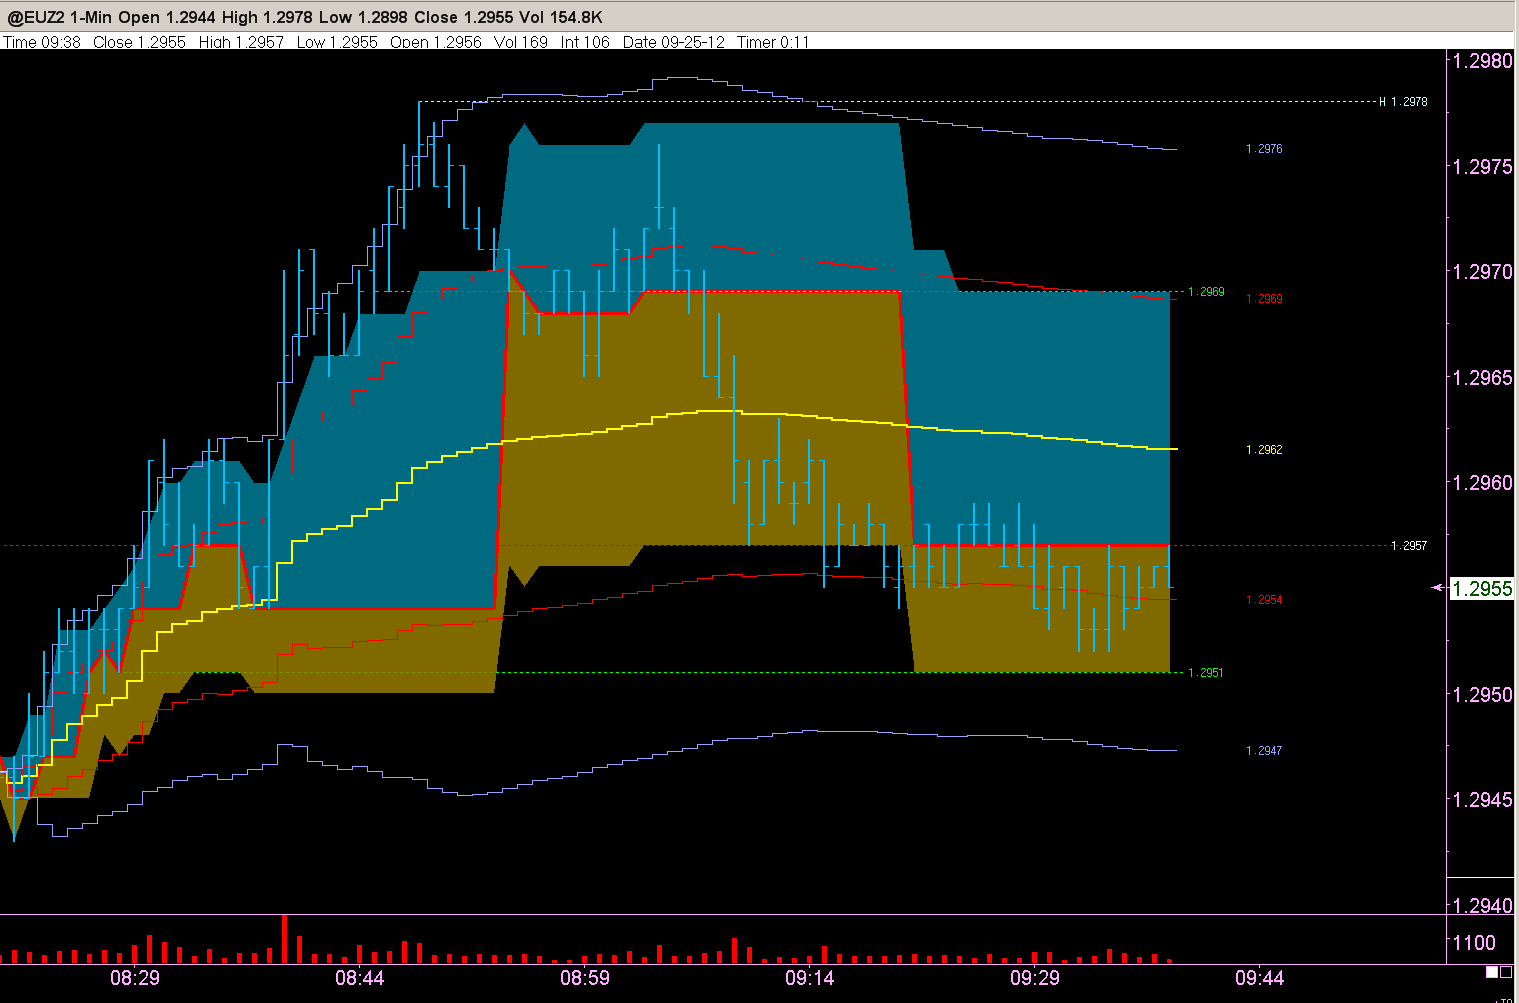Click the green 1.2951 level label
Viewport: 1519px width, 1003px height.
(1206, 673)
